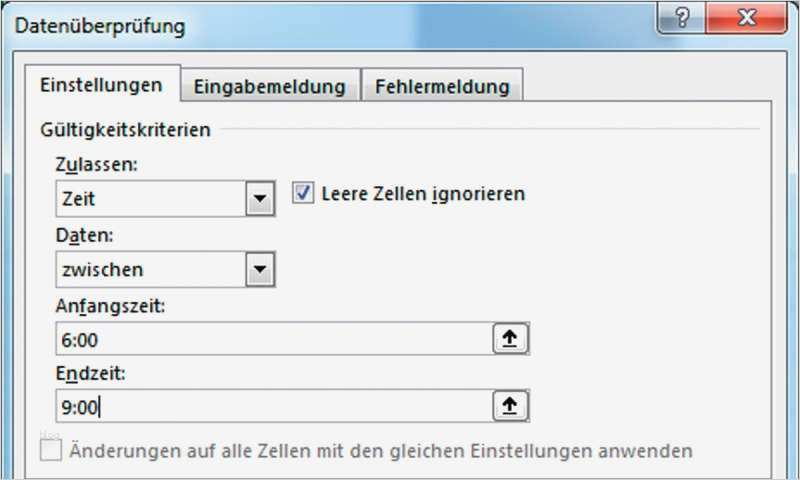Open the combo box showing 'Zeit'

point(150,199)
